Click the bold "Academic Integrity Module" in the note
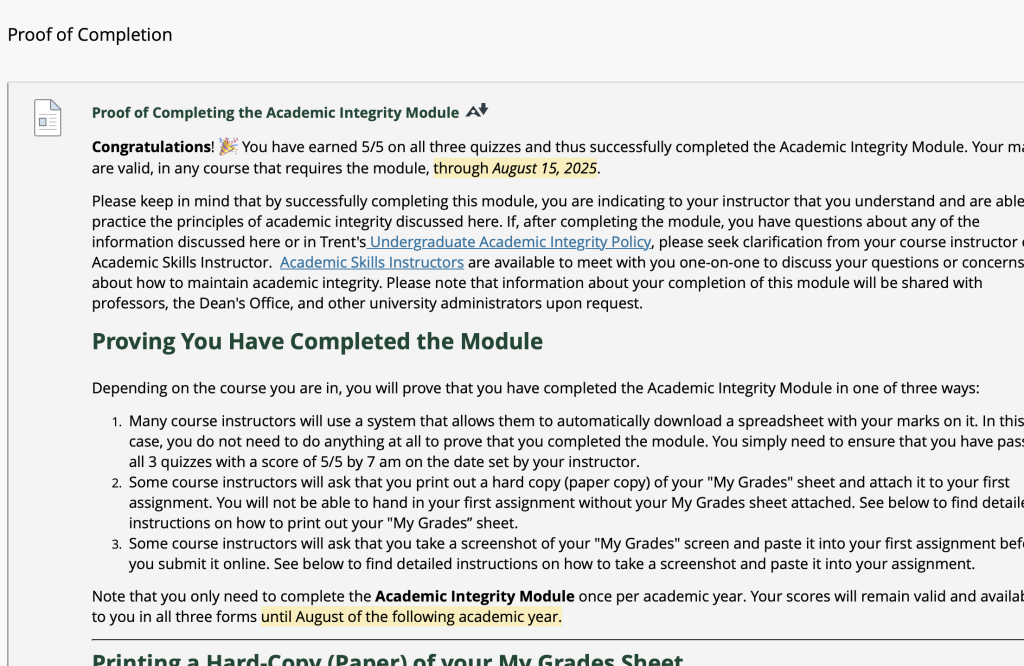Image resolution: width=1024 pixels, height=666 pixels. [x=474, y=596]
